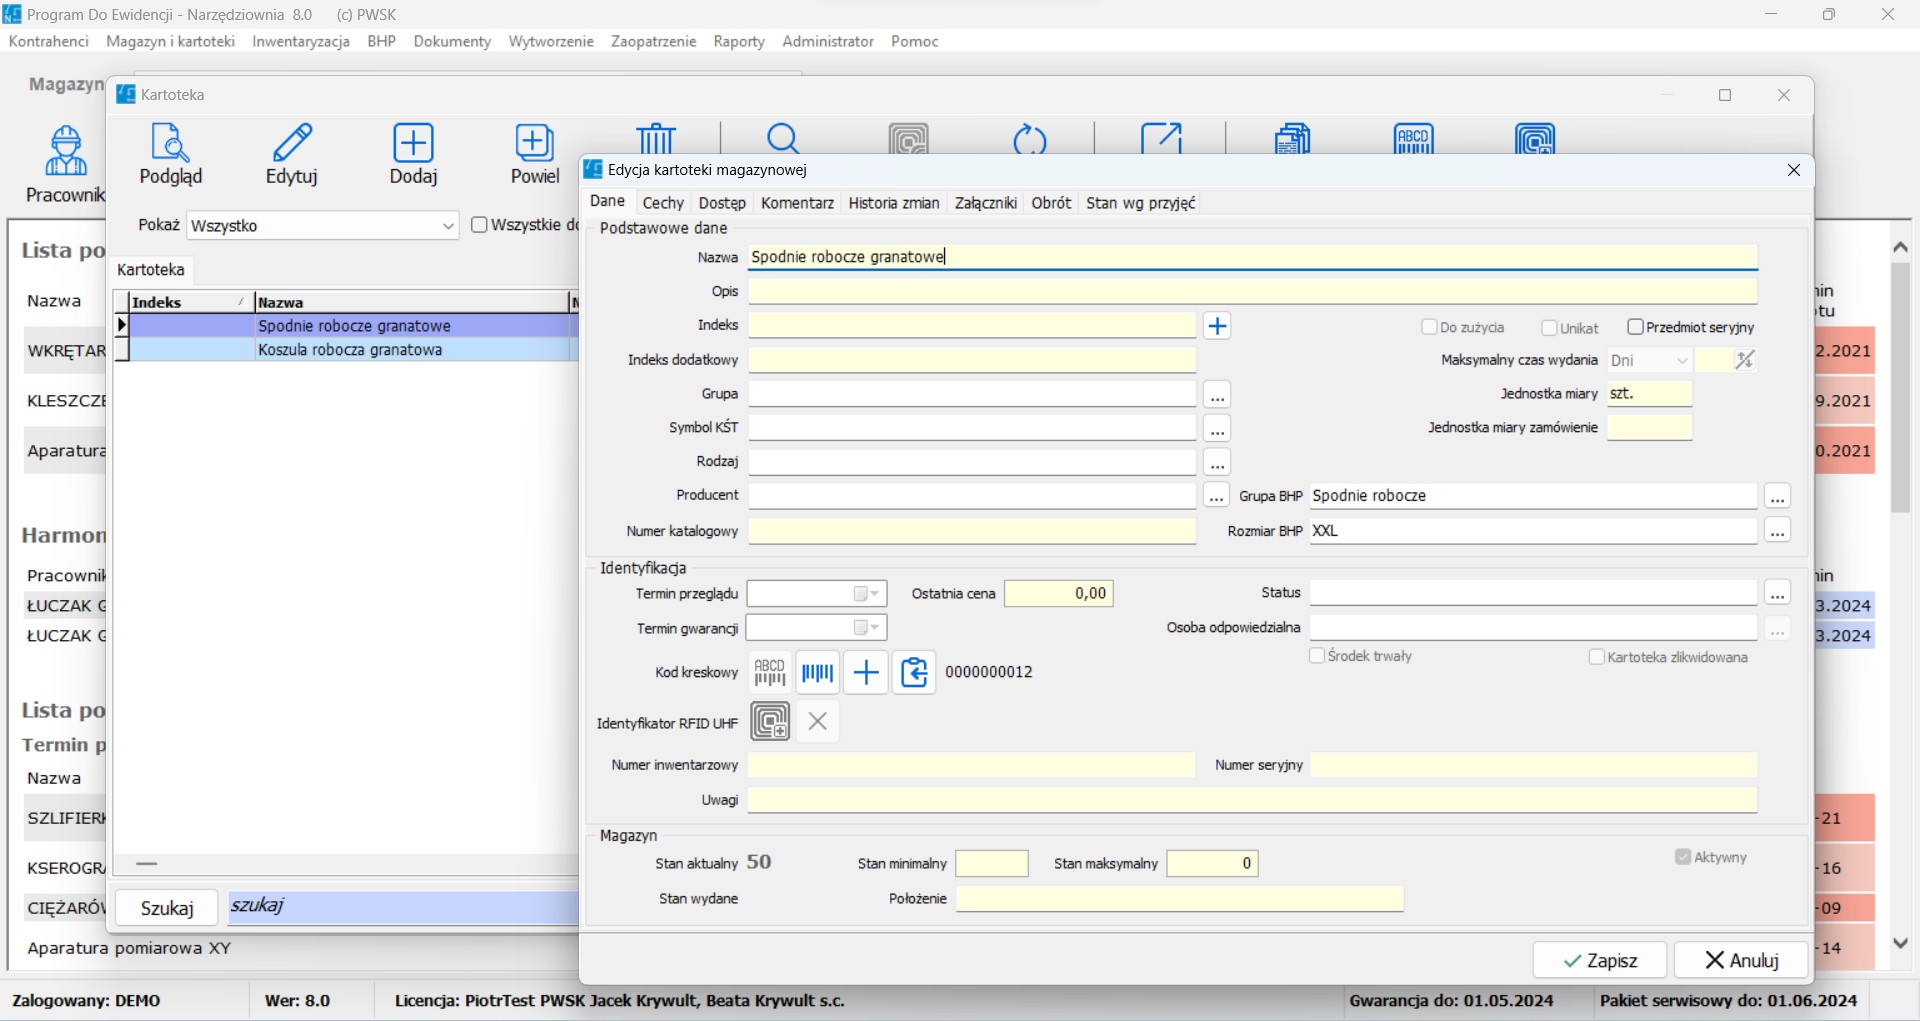Click the blue barcode icon in Kod kreskowy
The height and width of the screenshot is (1021, 1920).
pos(818,673)
